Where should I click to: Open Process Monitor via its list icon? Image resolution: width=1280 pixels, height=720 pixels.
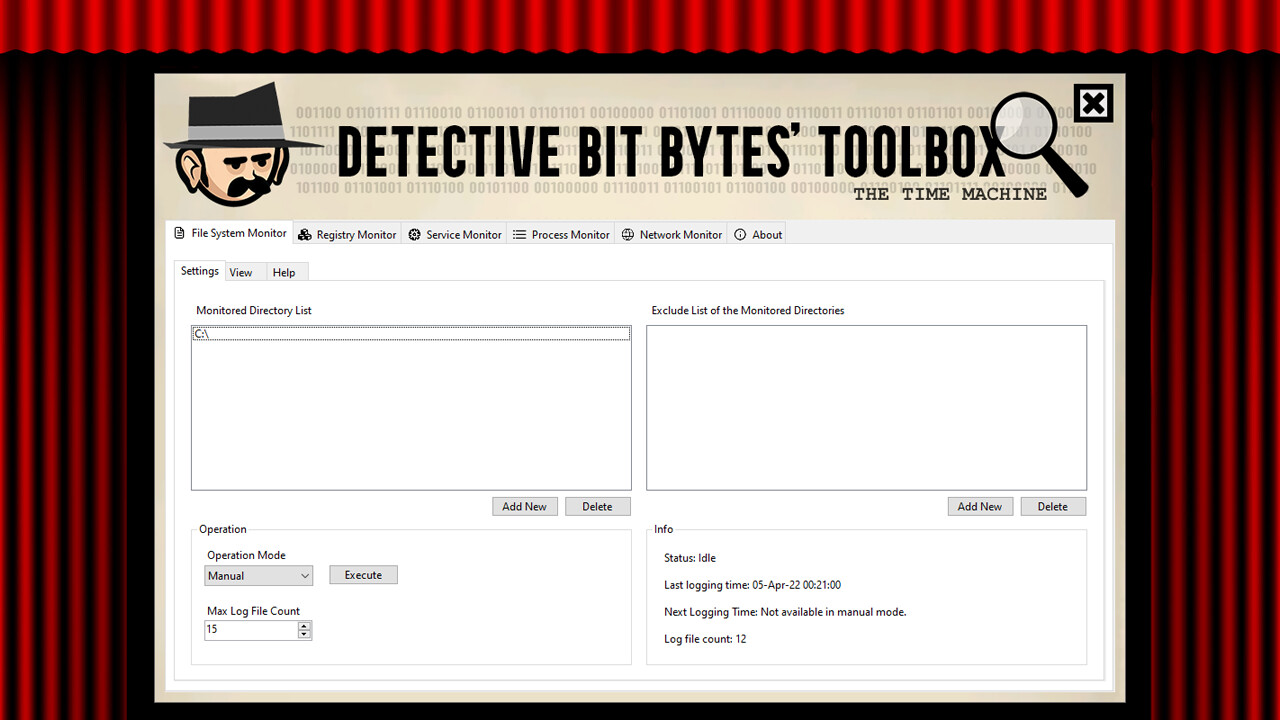click(519, 234)
